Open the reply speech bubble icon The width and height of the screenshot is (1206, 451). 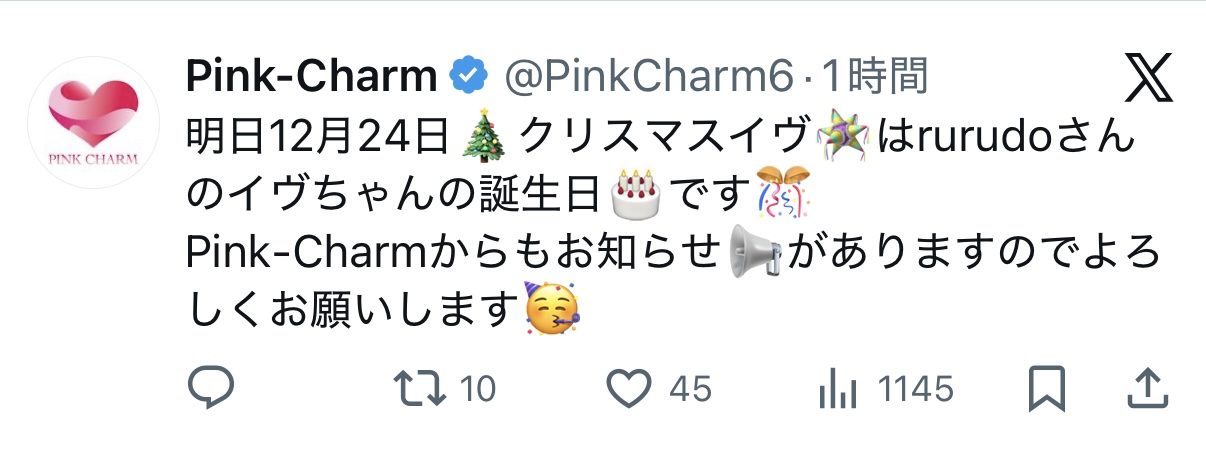tap(211, 388)
